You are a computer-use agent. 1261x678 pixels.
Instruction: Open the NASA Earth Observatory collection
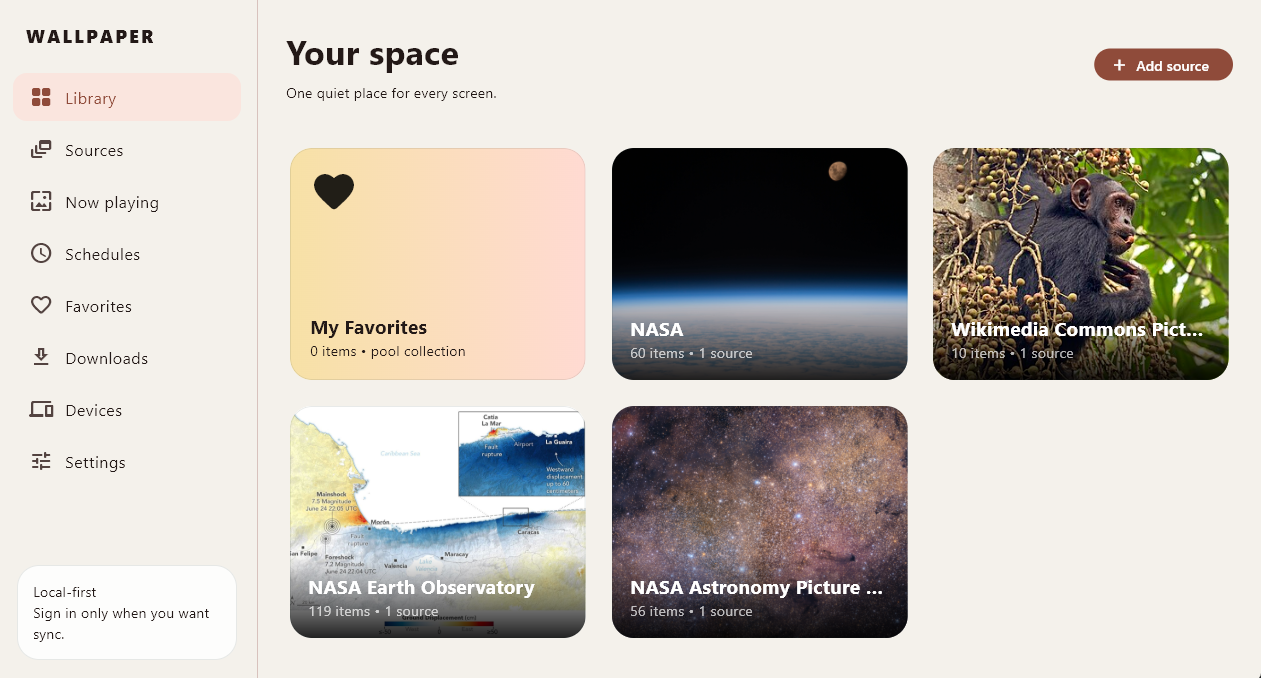click(x=438, y=522)
